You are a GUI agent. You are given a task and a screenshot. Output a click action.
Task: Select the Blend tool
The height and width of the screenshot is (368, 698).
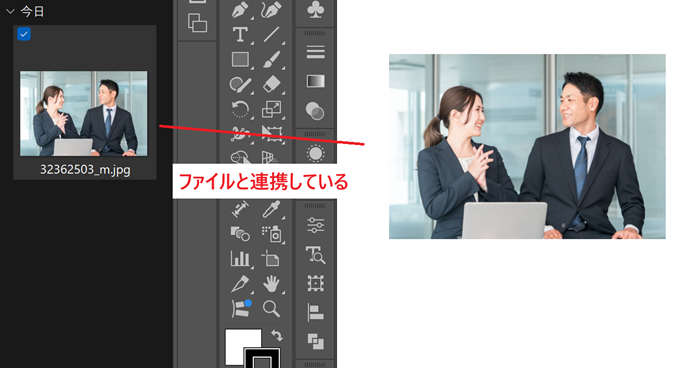click(240, 233)
